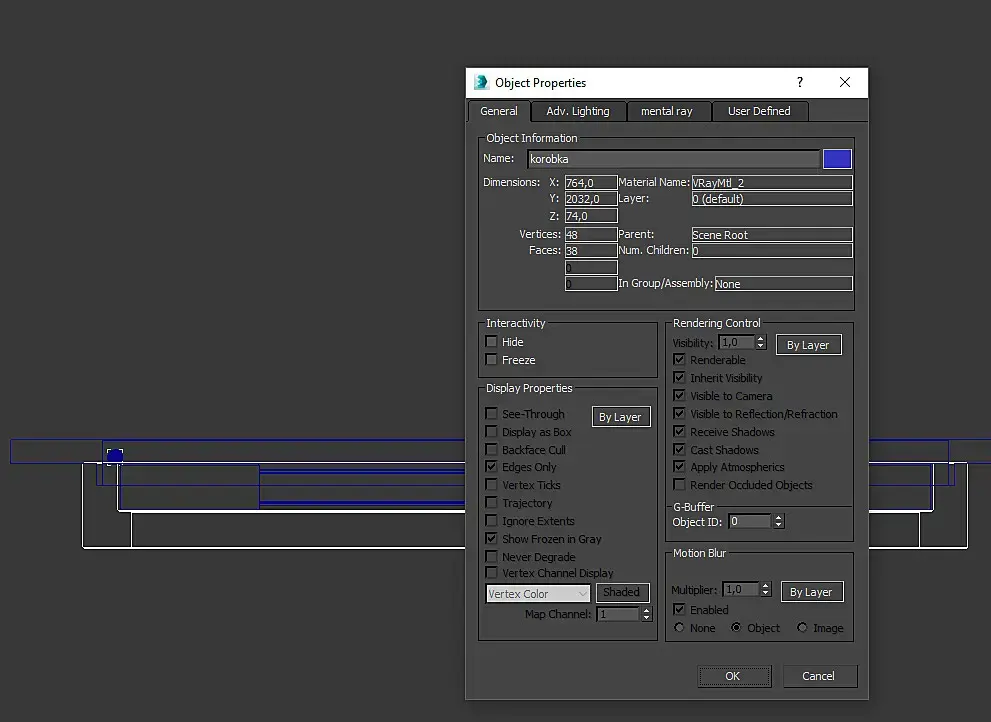Enable Ignore Extents checkbox
The width and height of the screenshot is (991, 722).
point(491,521)
